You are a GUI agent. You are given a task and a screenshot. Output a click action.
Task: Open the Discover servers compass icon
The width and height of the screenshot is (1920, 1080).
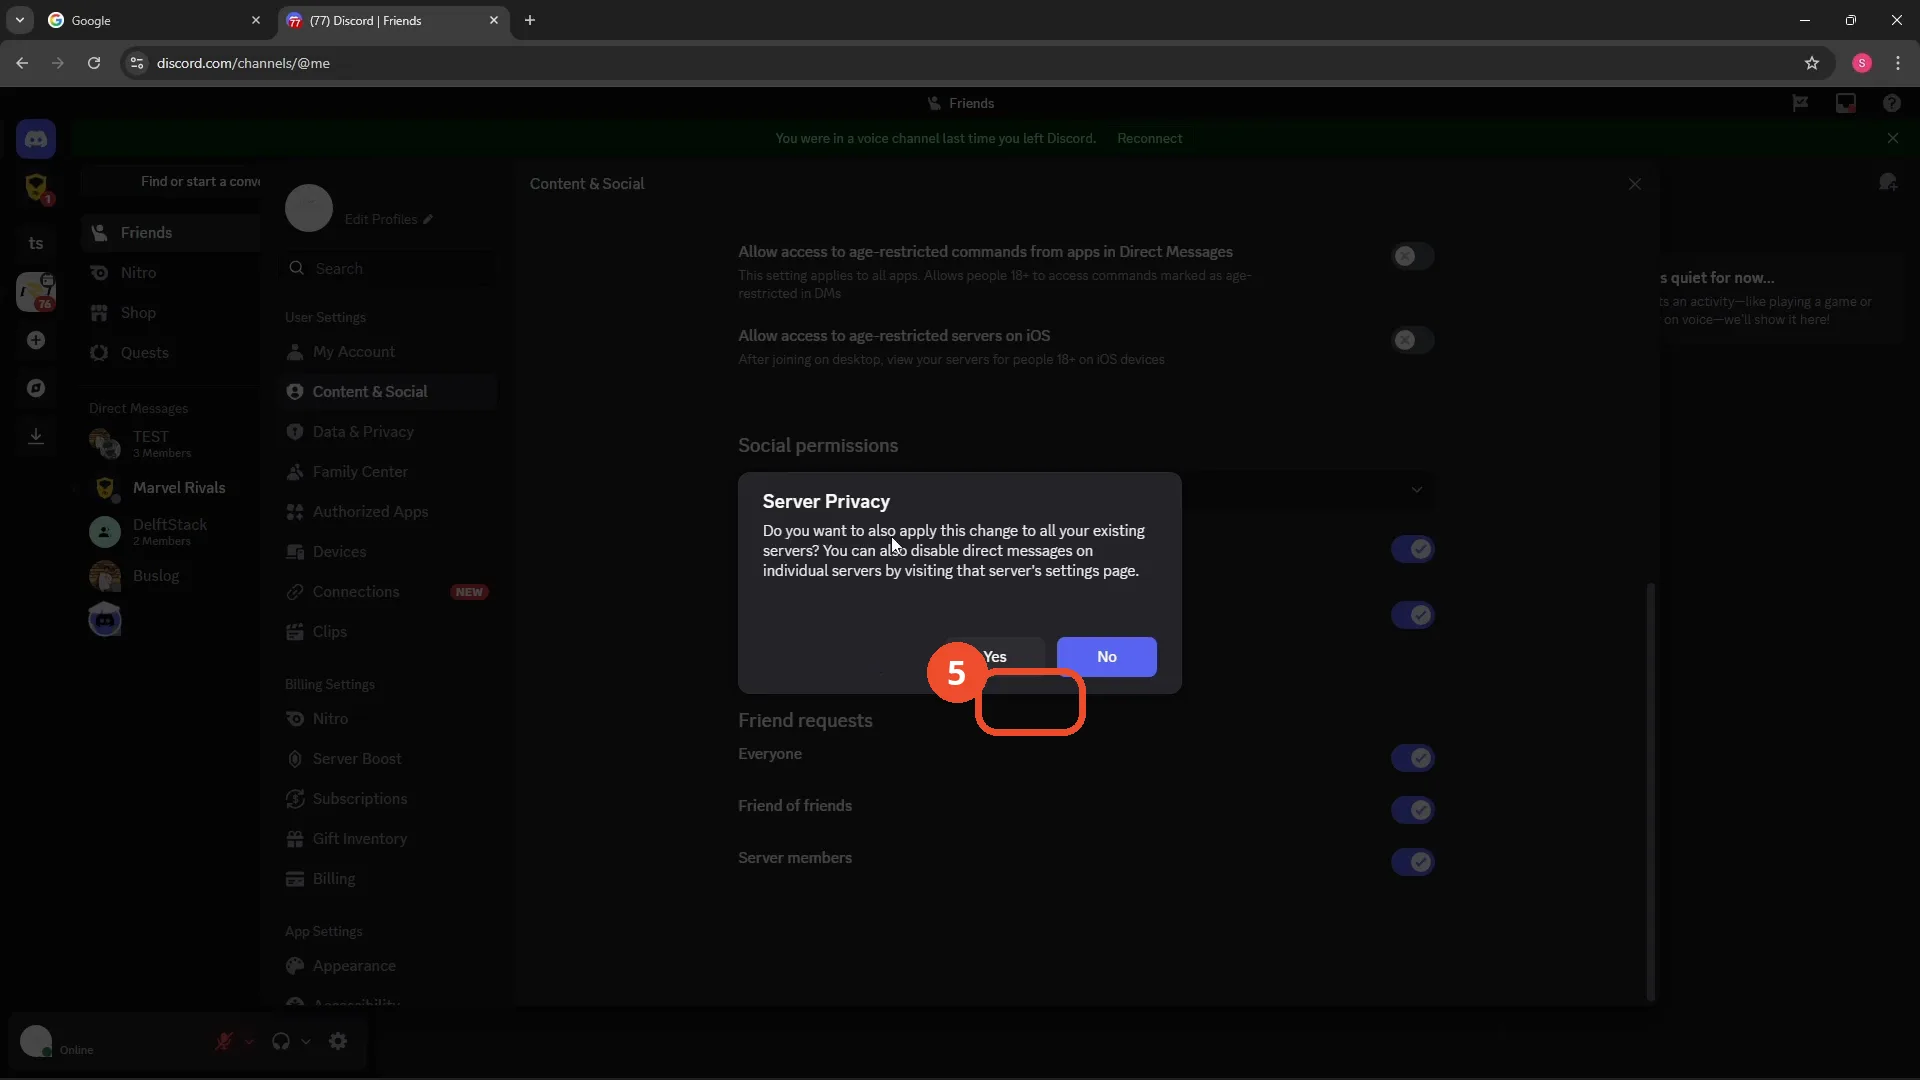36,388
